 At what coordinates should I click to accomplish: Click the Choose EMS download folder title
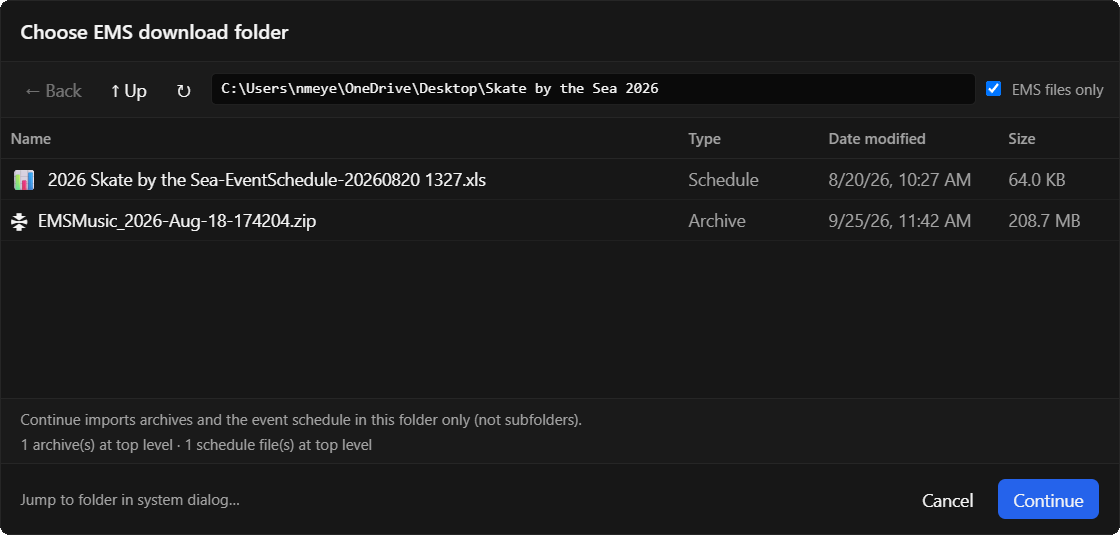pos(154,32)
